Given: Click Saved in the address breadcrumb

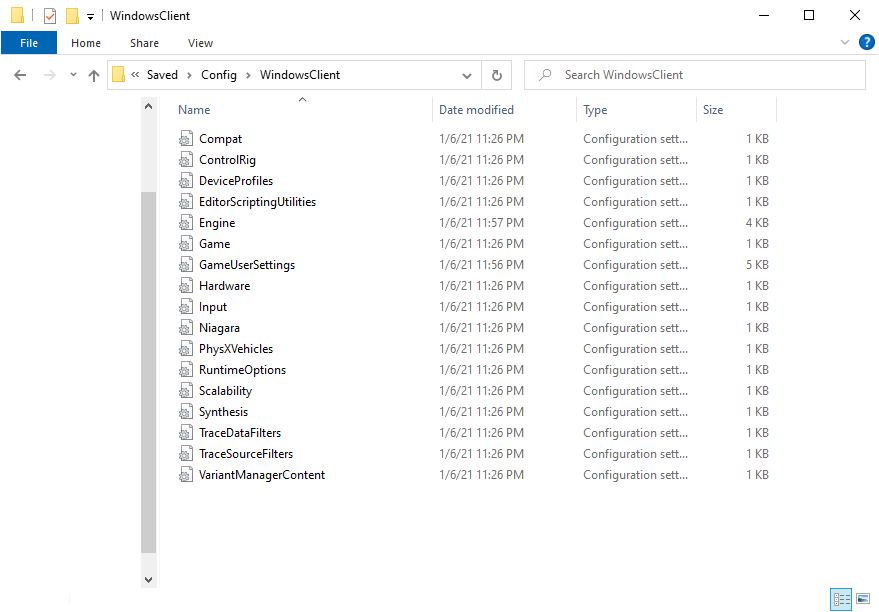Looking at the screenshot, I should [162, 75].
